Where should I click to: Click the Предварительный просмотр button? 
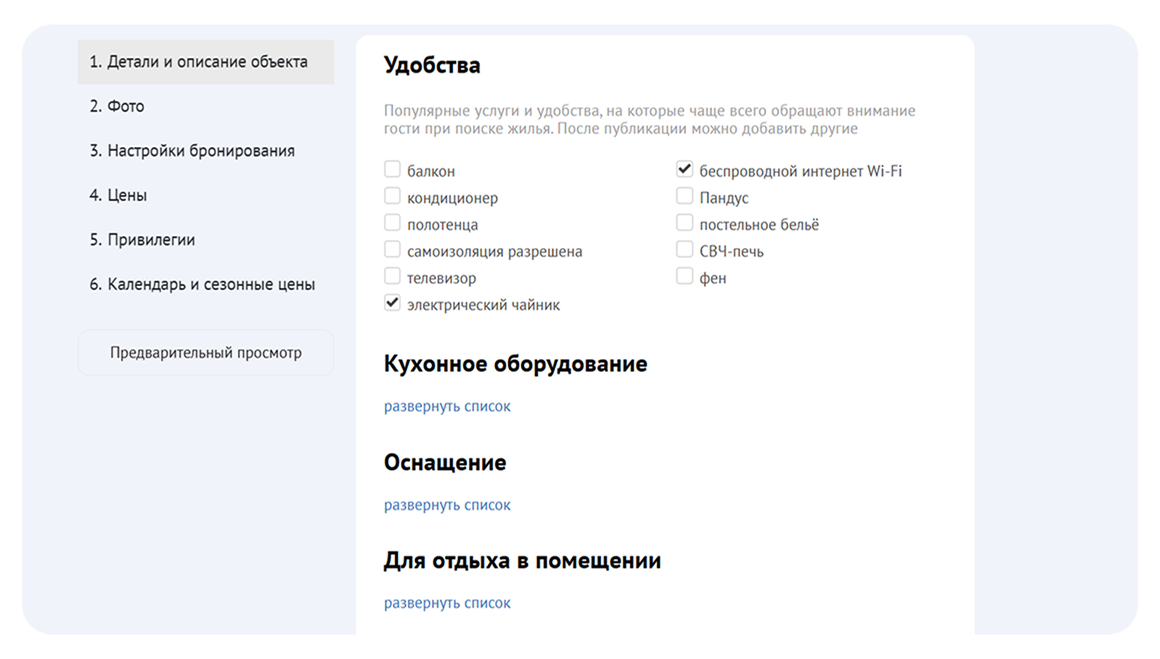tap(206, 352)
